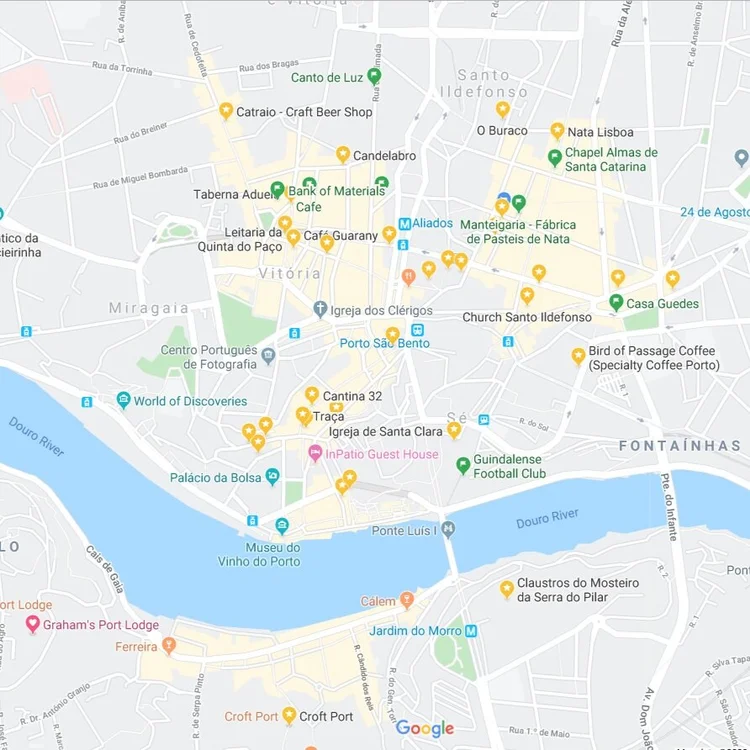Screen dimensions: 750x750
Task: Click the World of Discoveries museum icon
Action: 123,400
